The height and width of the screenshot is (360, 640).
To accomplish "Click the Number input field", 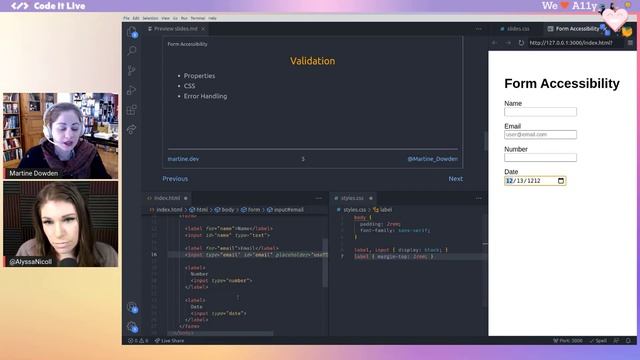I will click(x=540, y=158).
